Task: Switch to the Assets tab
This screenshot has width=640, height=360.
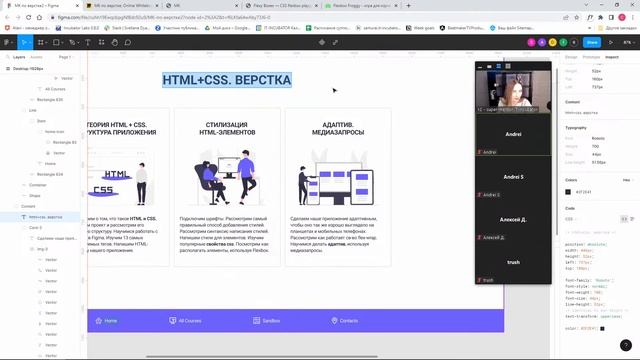Action: [x=36, y=57]
